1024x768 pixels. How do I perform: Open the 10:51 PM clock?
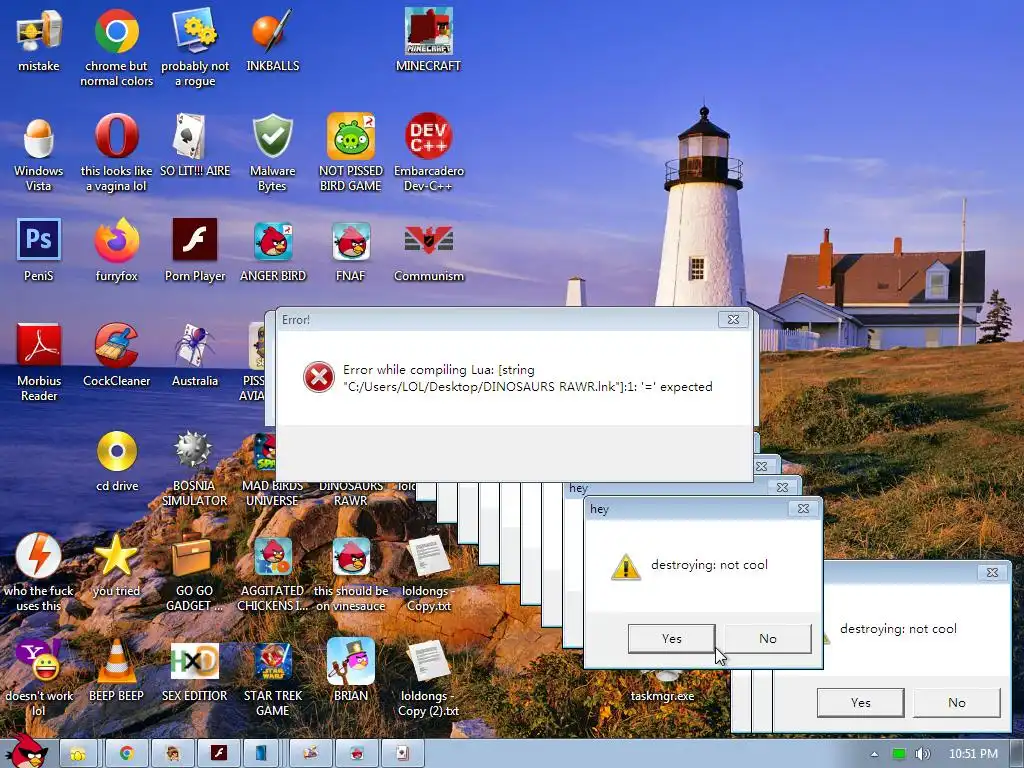pyautogui.click(x=974, y=754)
